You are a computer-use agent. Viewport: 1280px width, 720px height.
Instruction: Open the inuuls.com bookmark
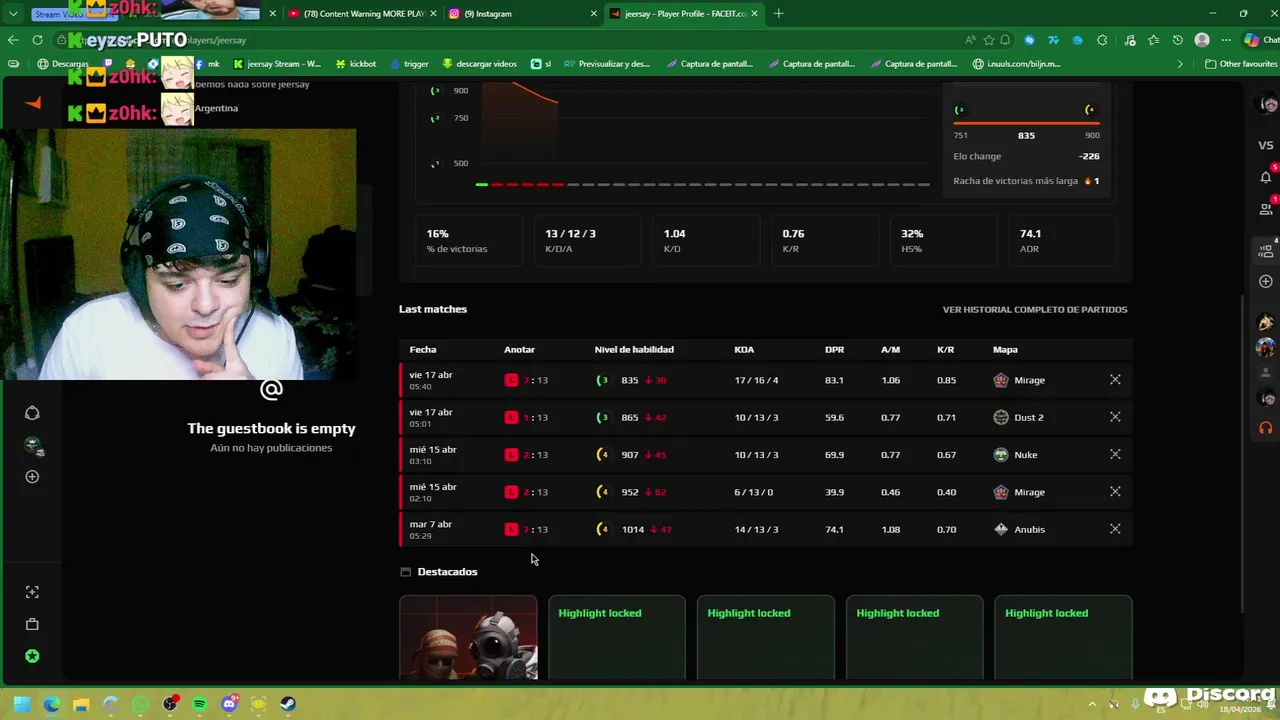1016,64
